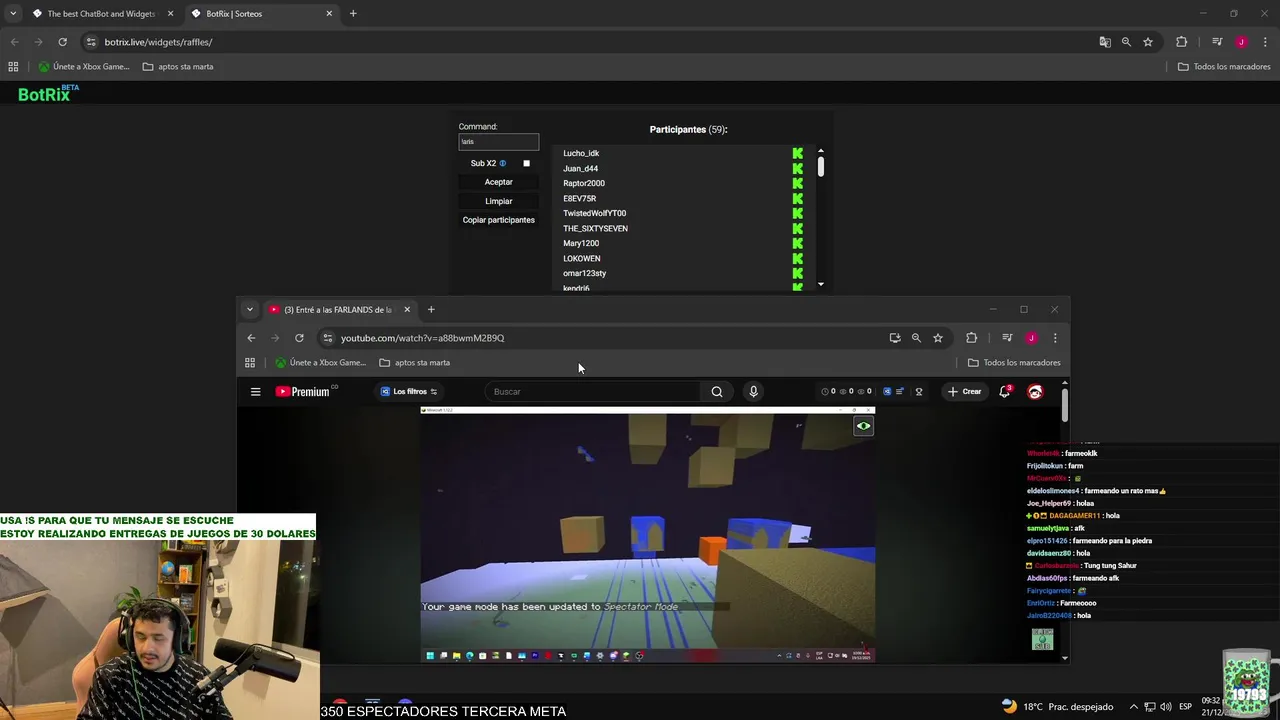The image size is (1280, 720).
Task: Open Únete a Xbox Game bookmark in YouTube window
Action: click(321, 363)
